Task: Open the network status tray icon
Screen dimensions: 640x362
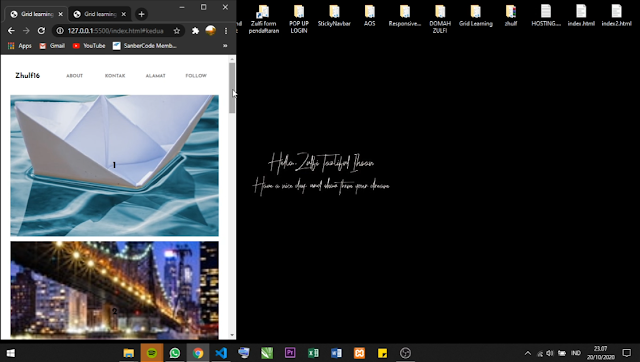Action: click(x=540, y=353)
